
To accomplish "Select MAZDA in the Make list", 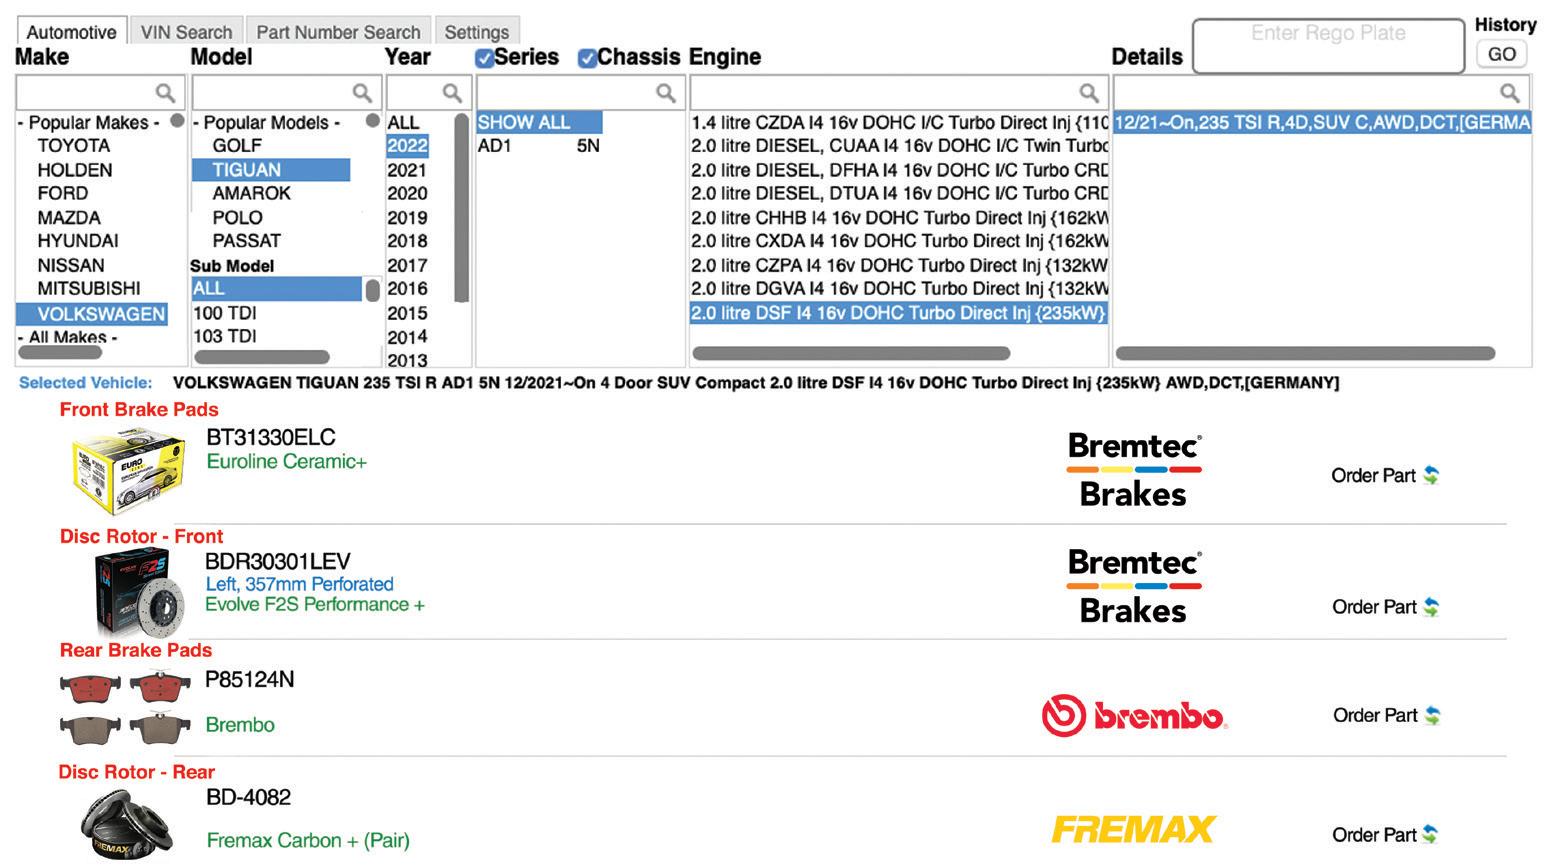I will pyautogui.click(x=69, y=217).
